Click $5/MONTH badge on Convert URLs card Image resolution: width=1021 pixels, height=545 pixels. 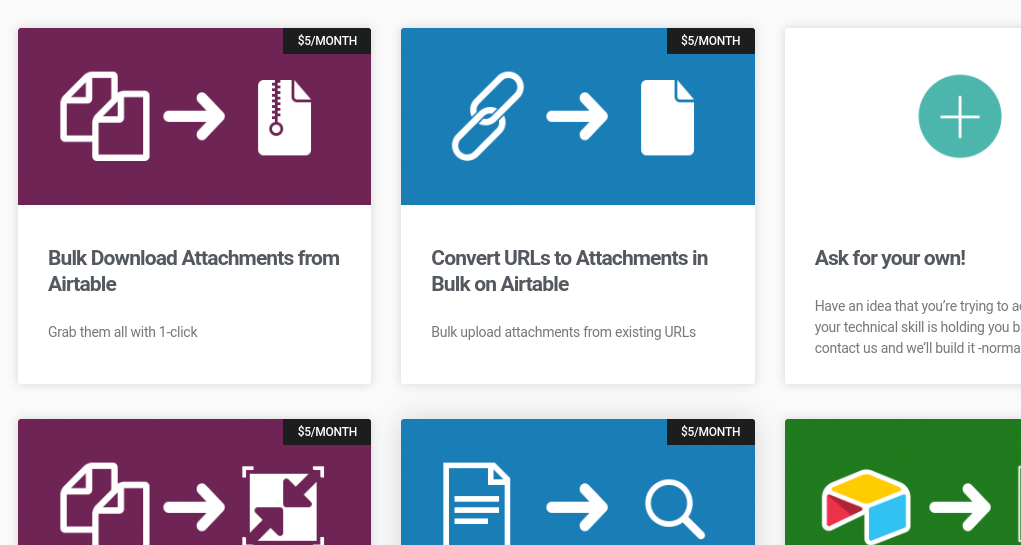(710, 41)
